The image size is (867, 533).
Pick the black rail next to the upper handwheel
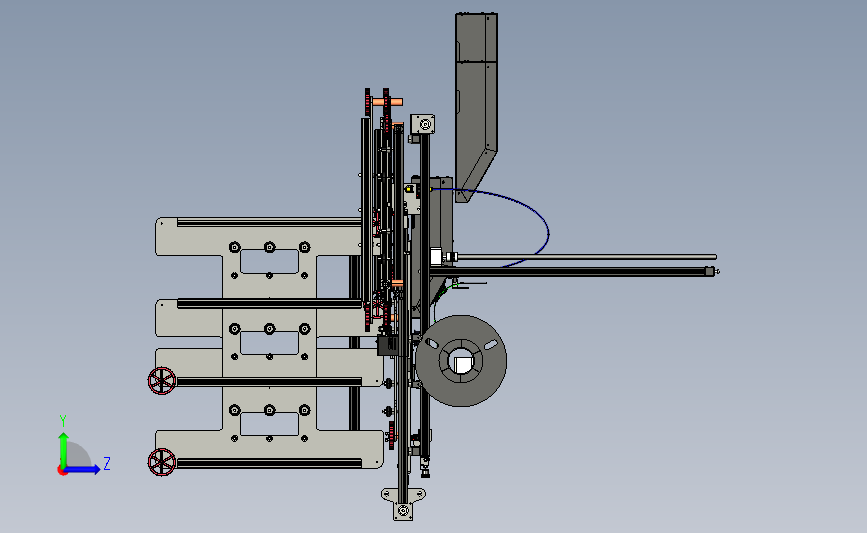[x=269, y=382]
